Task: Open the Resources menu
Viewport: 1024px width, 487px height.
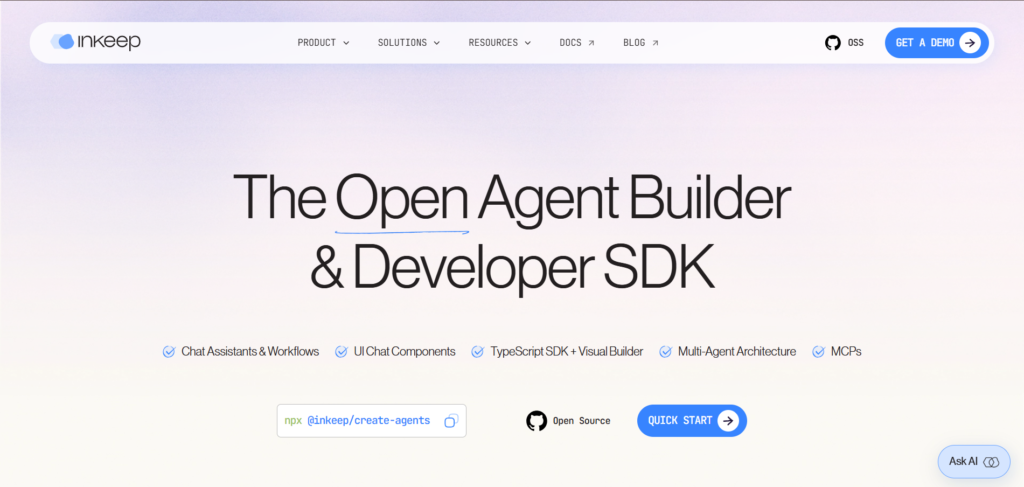Action: [x=500, y=43]
